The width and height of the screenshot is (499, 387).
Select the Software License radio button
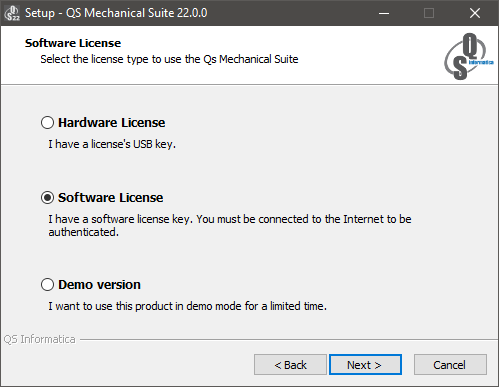tap(47, 198)
